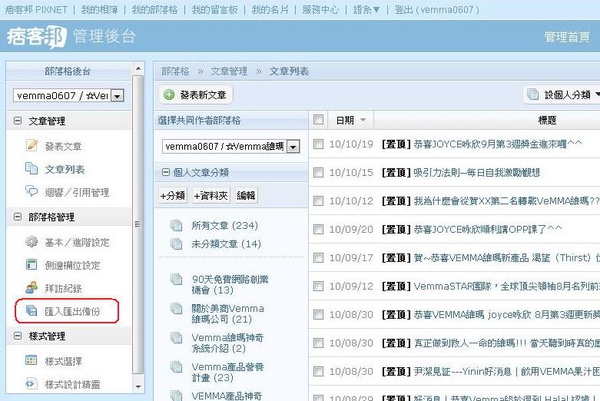600x401 pixels.
Task: Collapse the 樣式管理 section
Action: tap(18, 336)
